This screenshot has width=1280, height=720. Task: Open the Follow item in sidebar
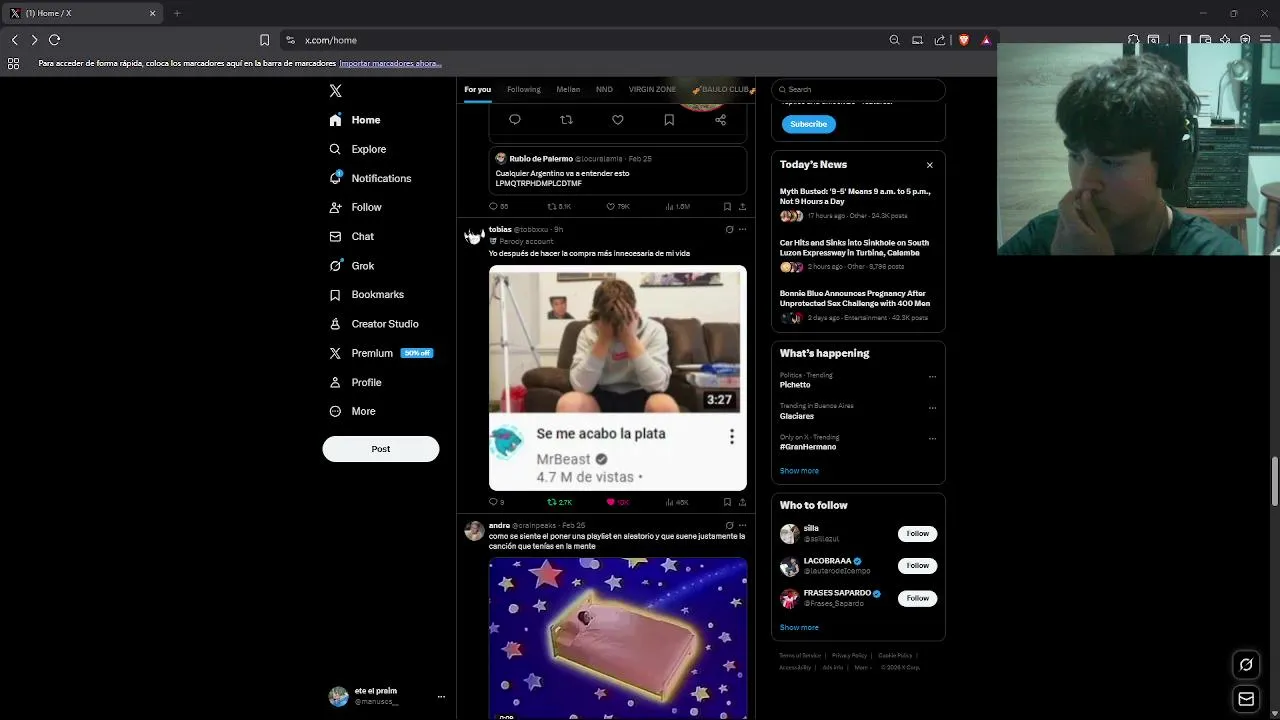pyautogui.click(x=355, y=207)
